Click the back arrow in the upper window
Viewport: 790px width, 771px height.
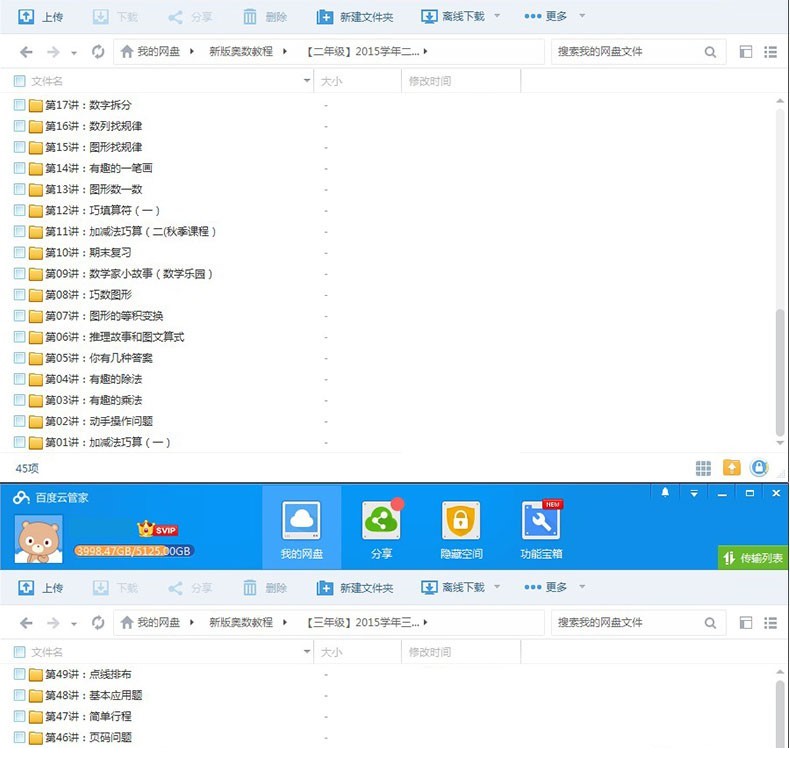(26, 51)
